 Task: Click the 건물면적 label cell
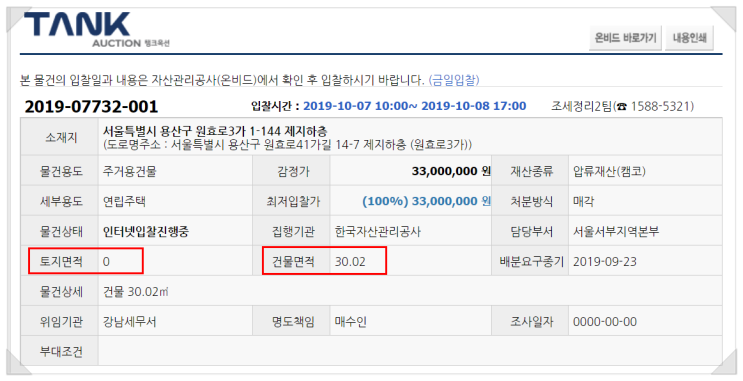coord(291,261)
